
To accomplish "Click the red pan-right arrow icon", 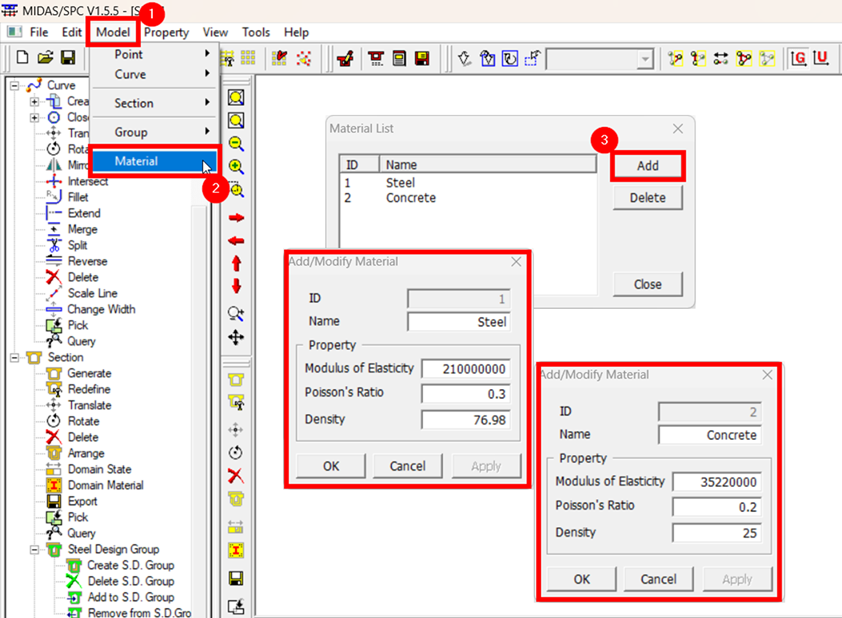I will [236, 217].
